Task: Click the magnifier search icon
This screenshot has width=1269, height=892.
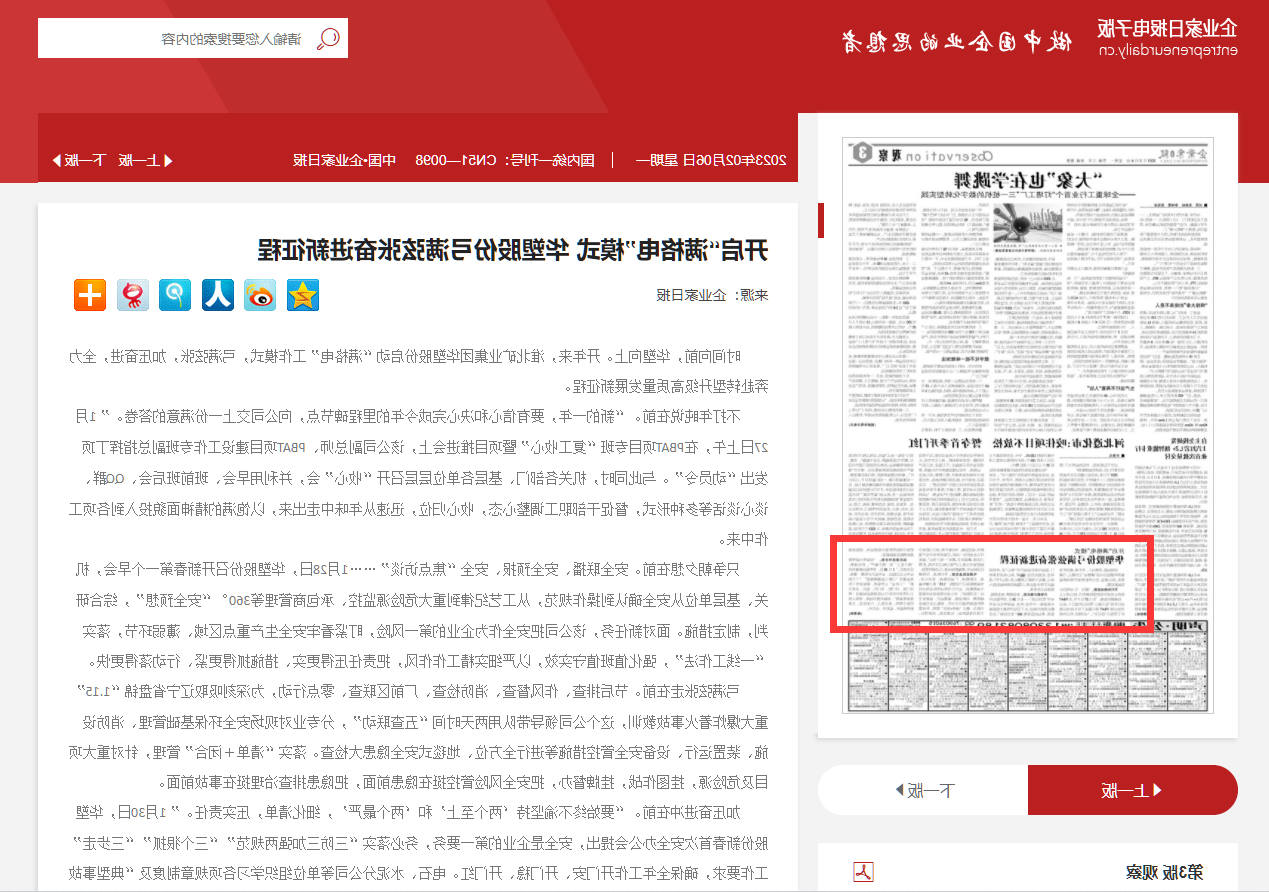Action: pos(328,39)
